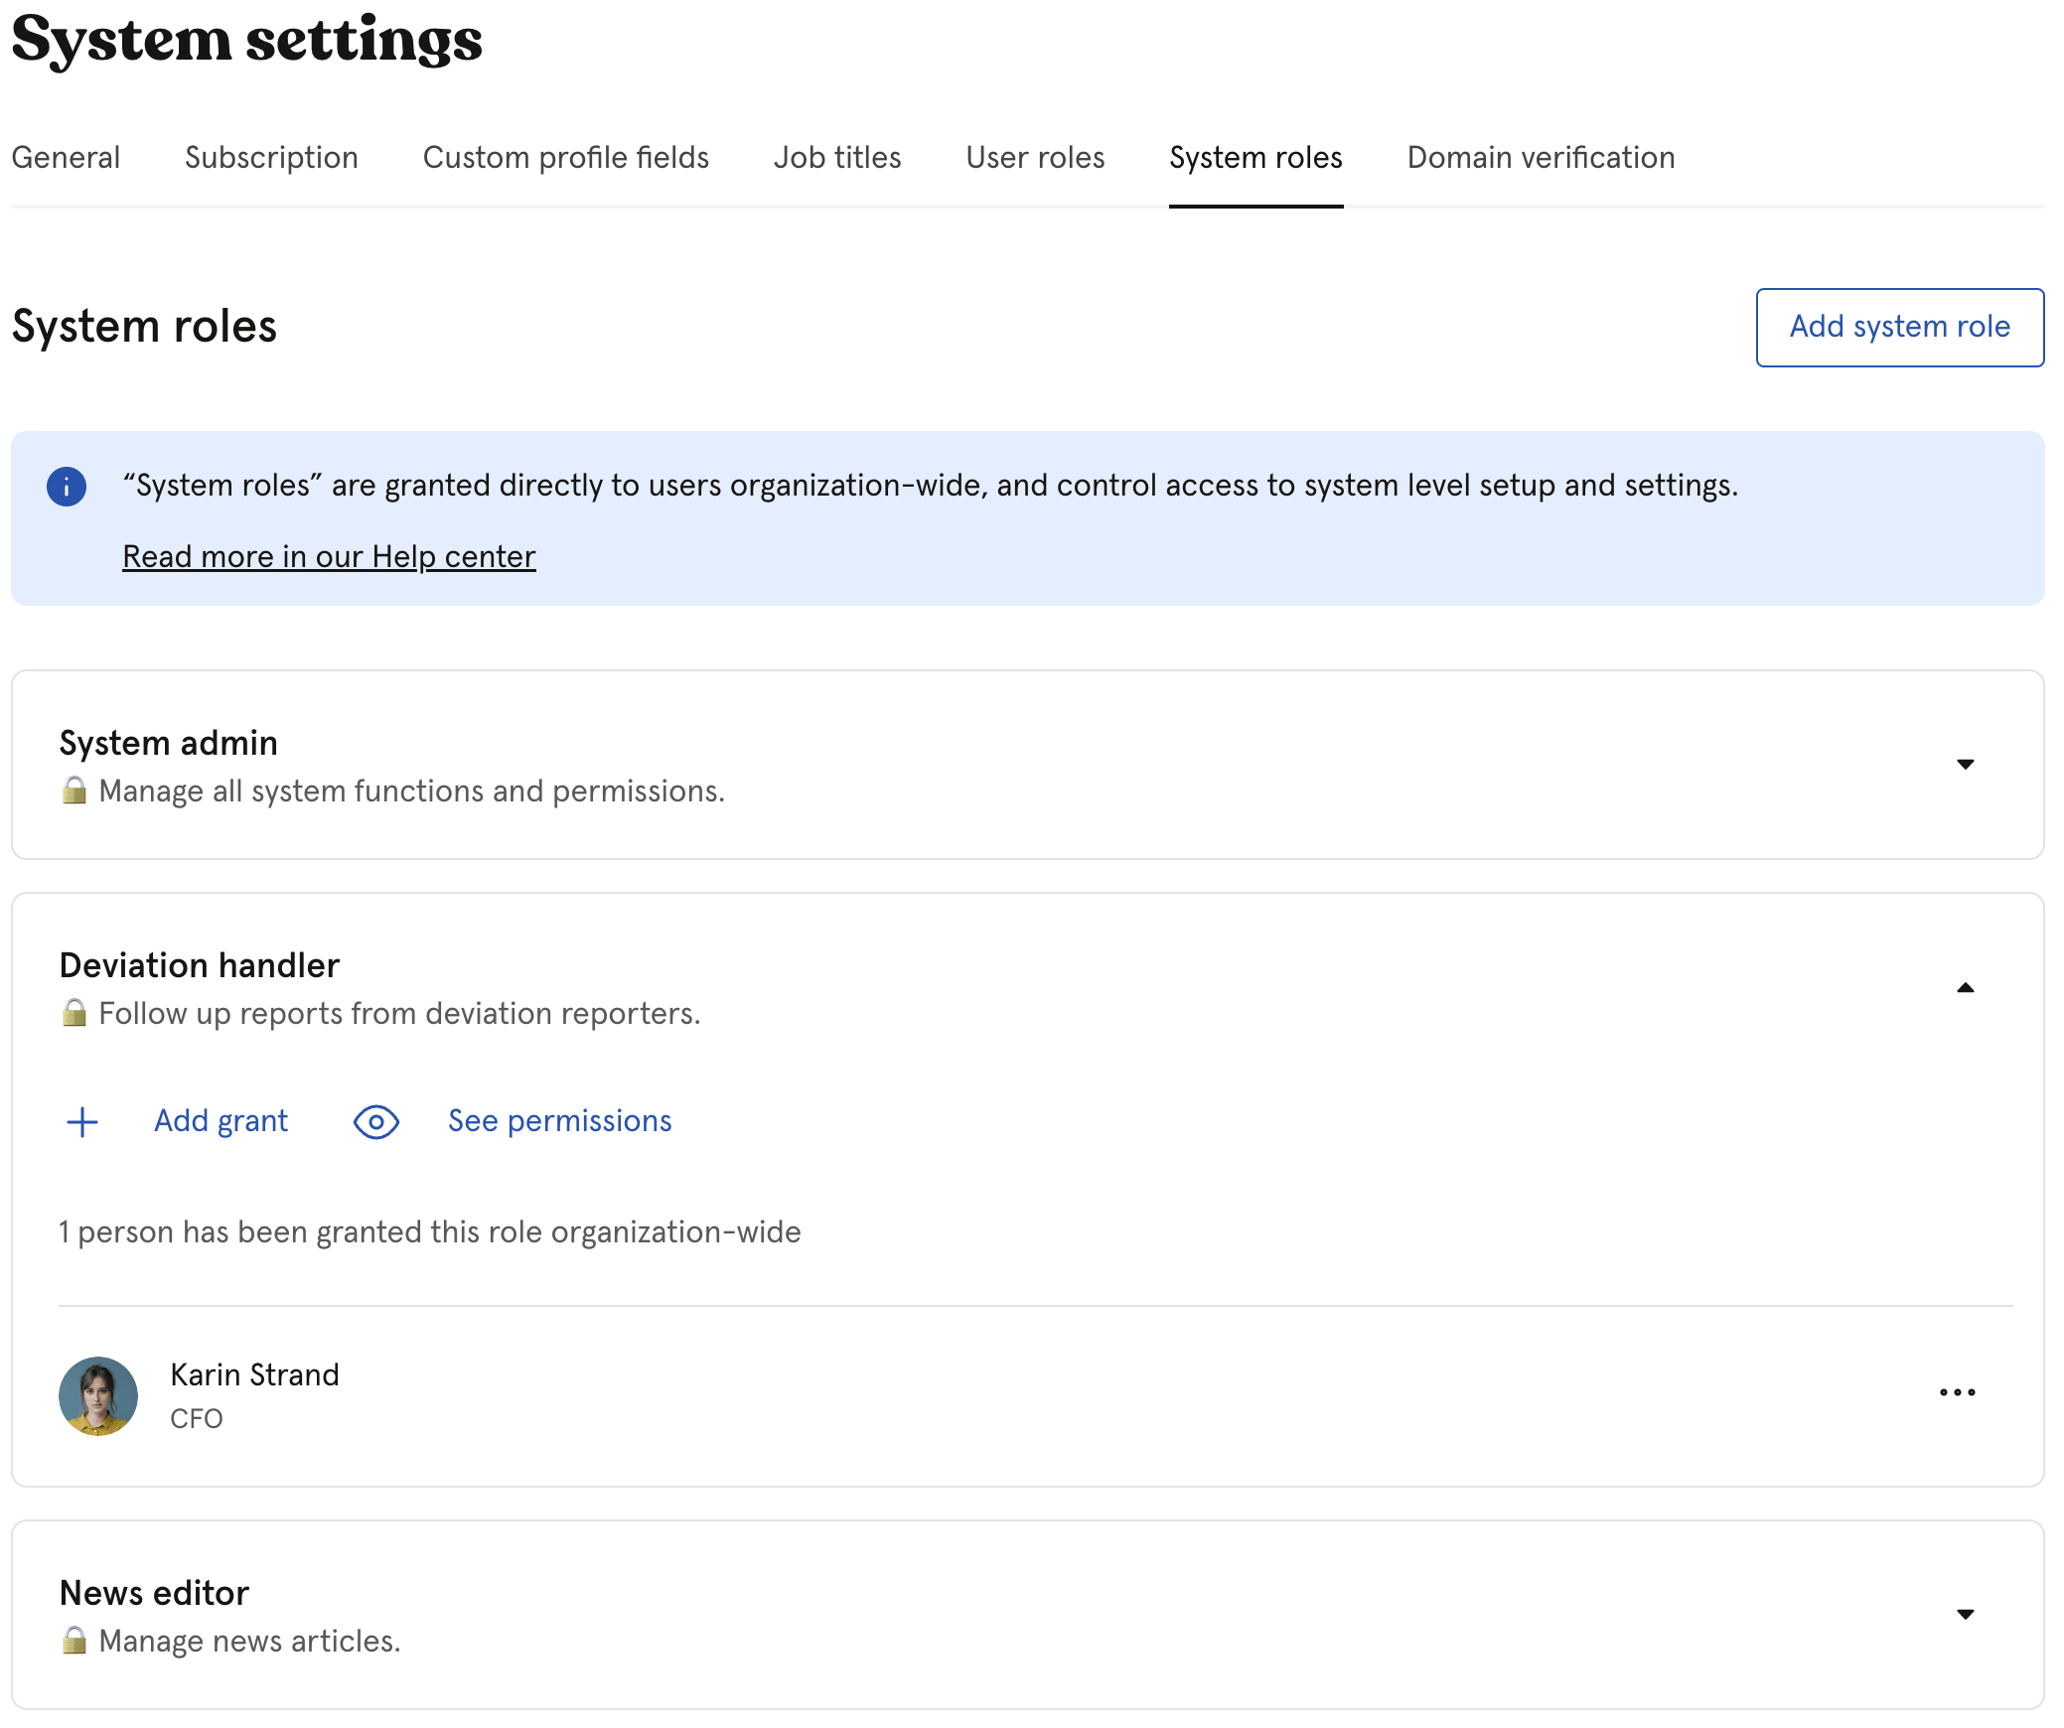
Task: Click Karin Strand's profile avatar
Action: click(x=98, y=1396)
